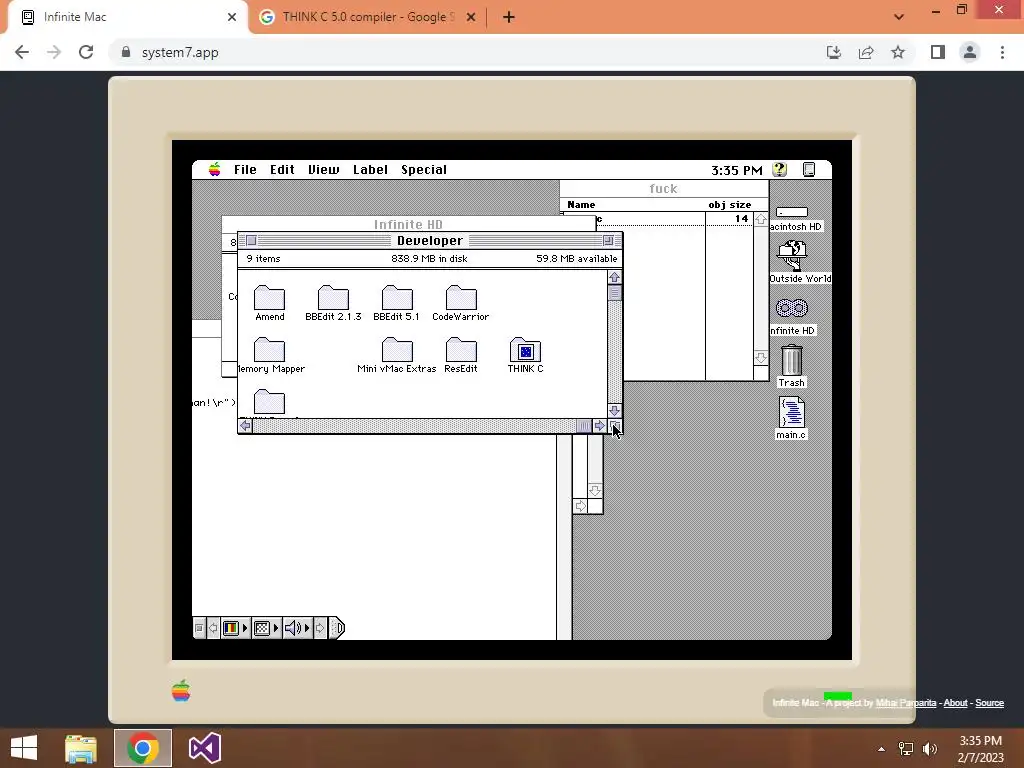Image resolution: width=1024 pixels, height=768 pixels.
Task: Select the Memory Mapper folder
Action: [x=269, y=350]
